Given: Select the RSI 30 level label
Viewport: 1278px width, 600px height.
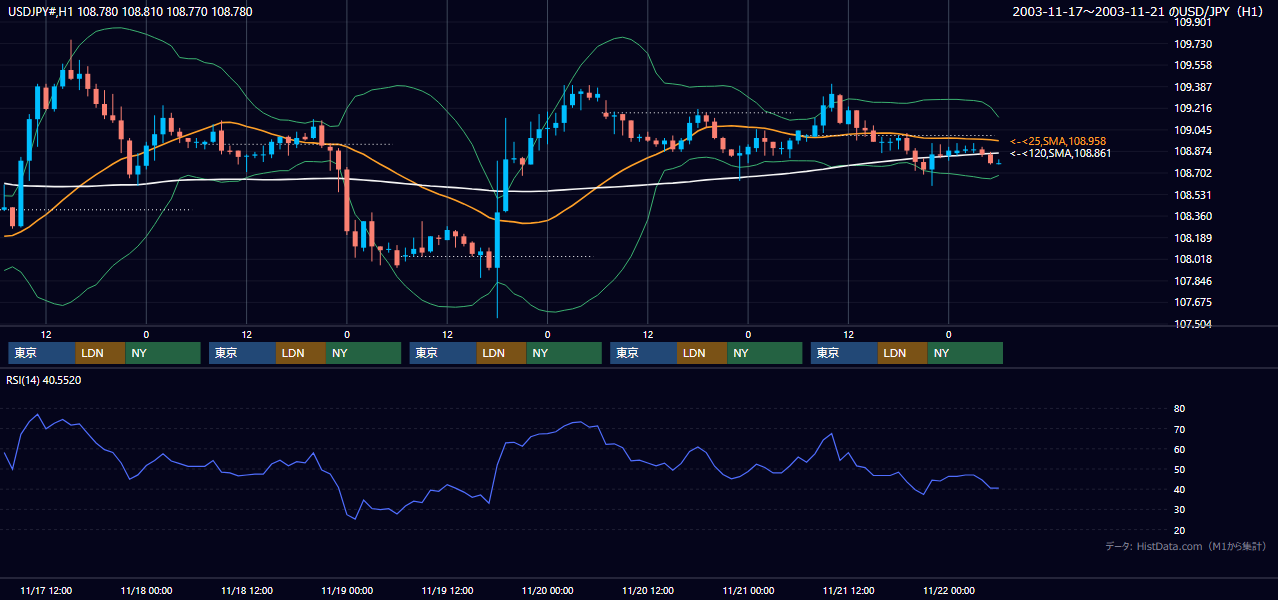Looking at the screenshot, I should pyautogui.click(x=1180, y=509).
